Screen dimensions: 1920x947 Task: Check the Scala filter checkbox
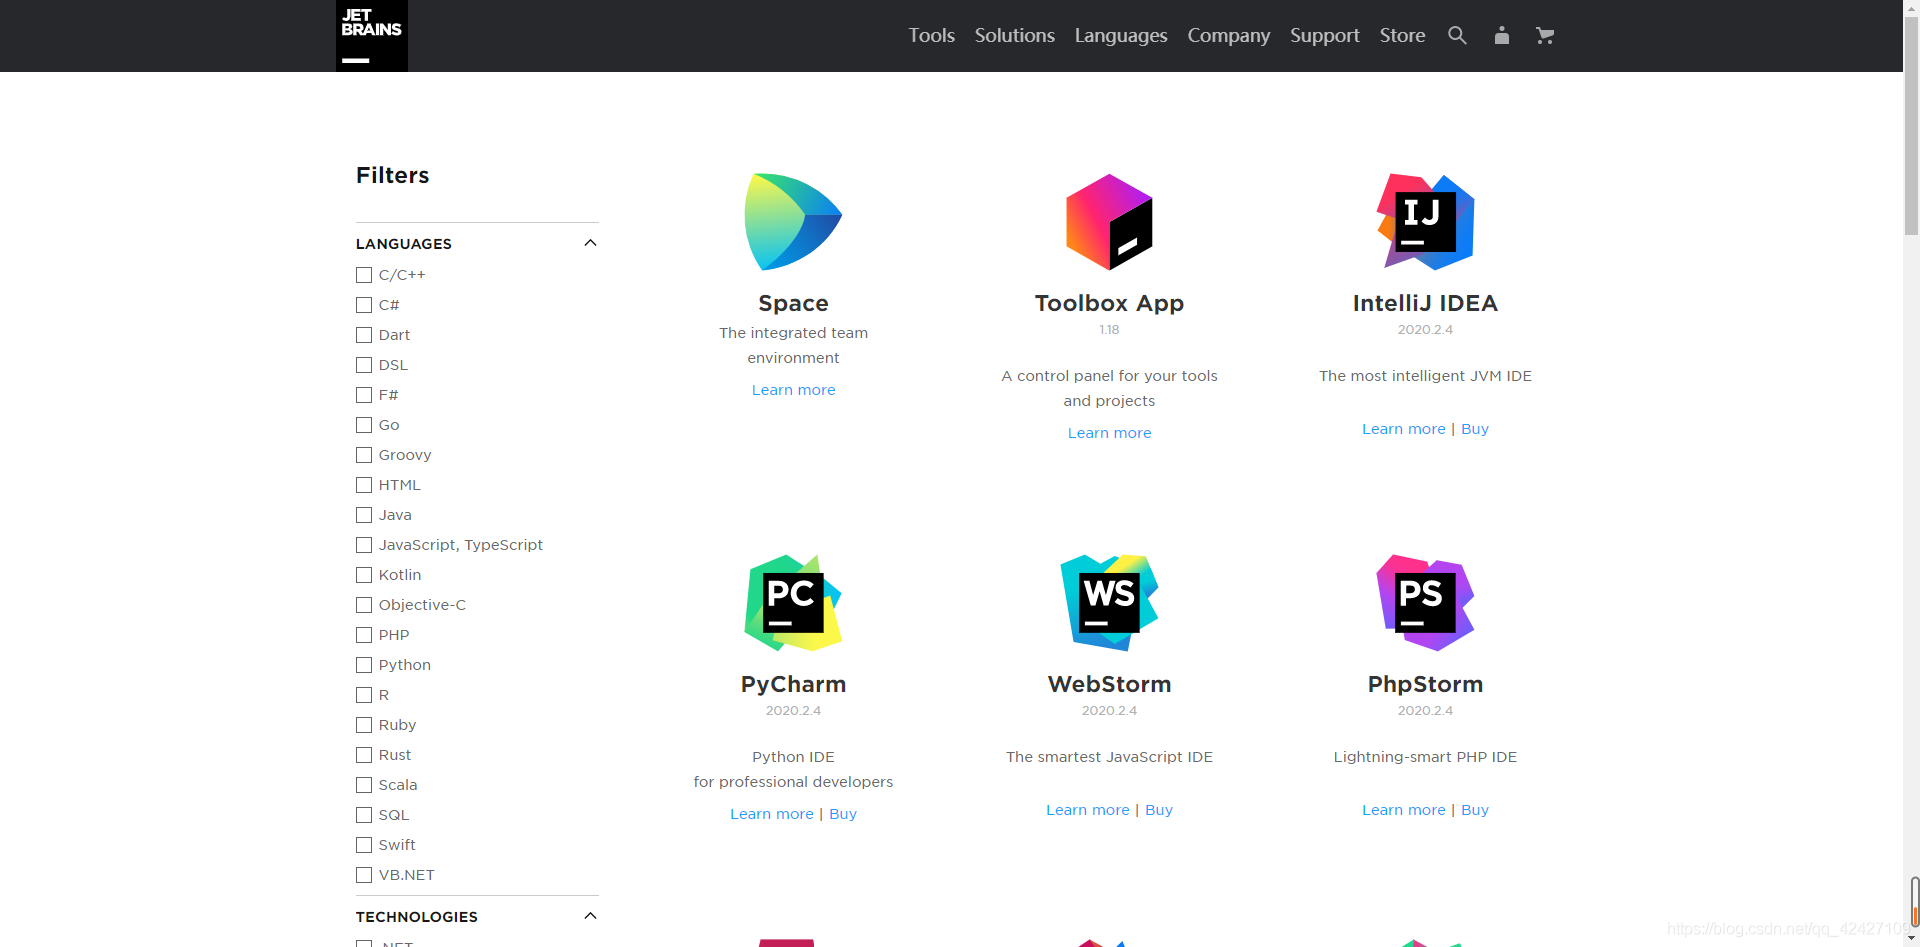[364, 785]
